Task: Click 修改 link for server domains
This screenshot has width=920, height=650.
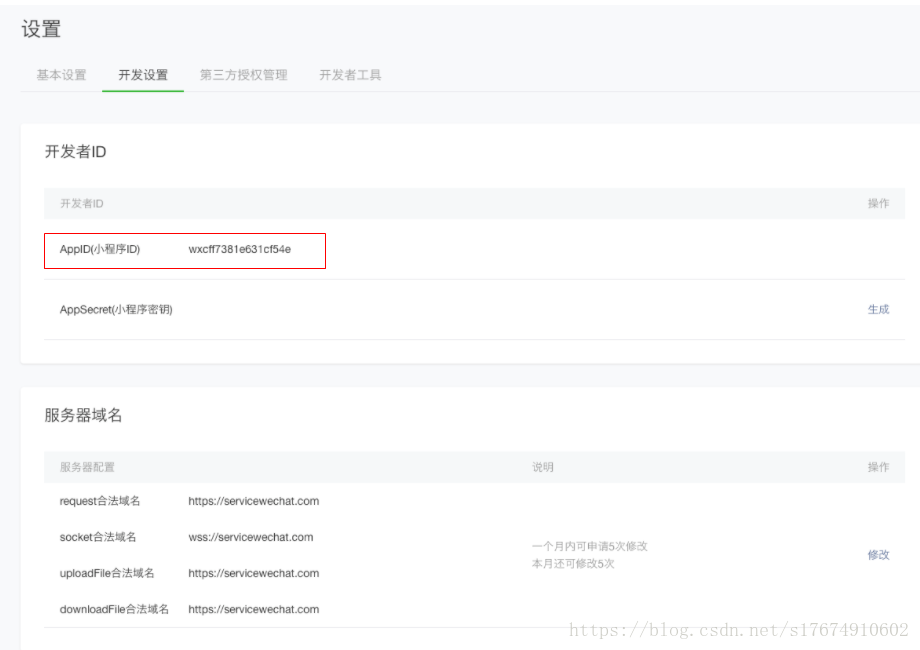Action: coord(878,554)
